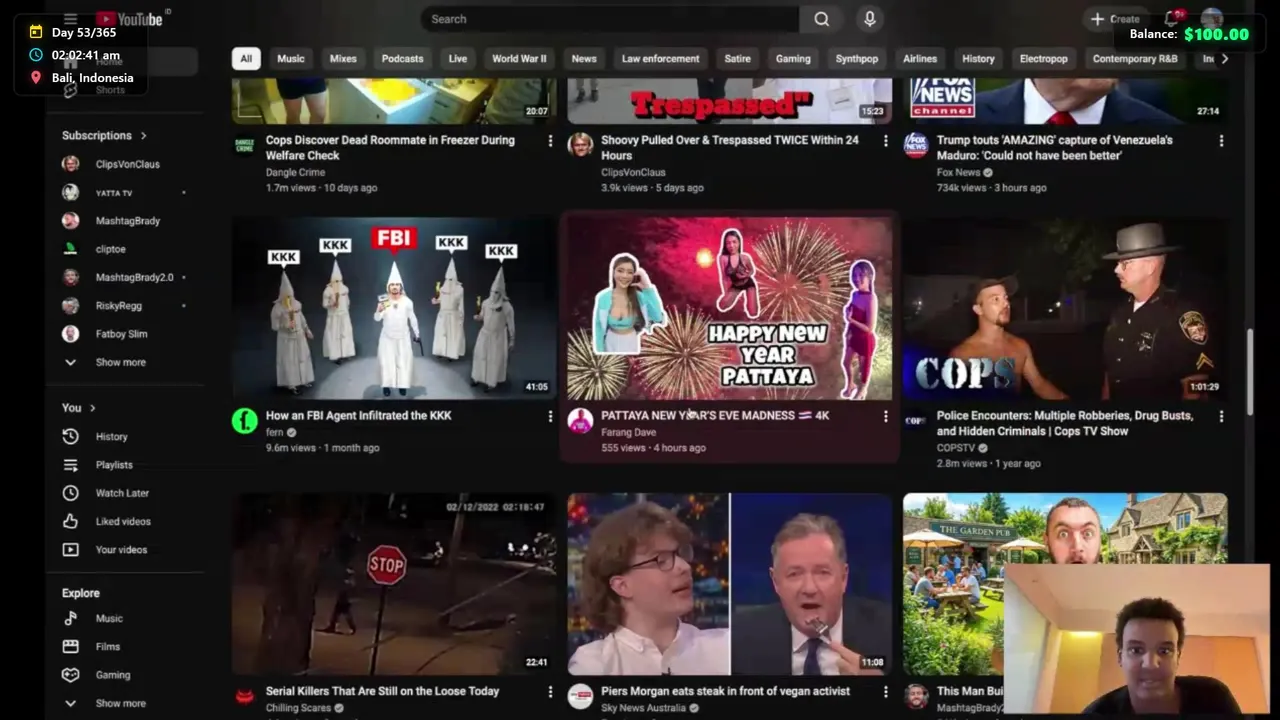Select the Mixes filter chip
Screen dimensions: 1280x720
(343, 59)
